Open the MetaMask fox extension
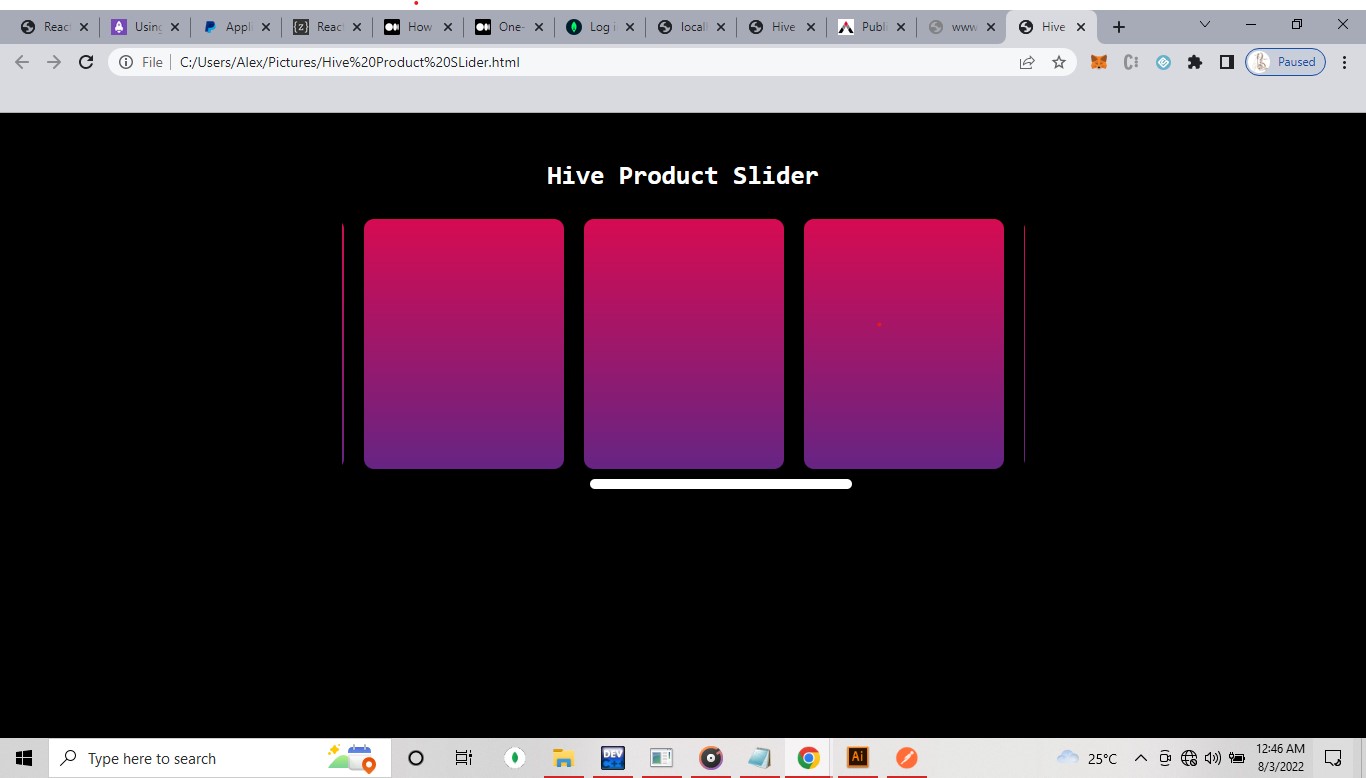Image resolution: width=1366 pixels, height=778 pixels. (1099, 62)
